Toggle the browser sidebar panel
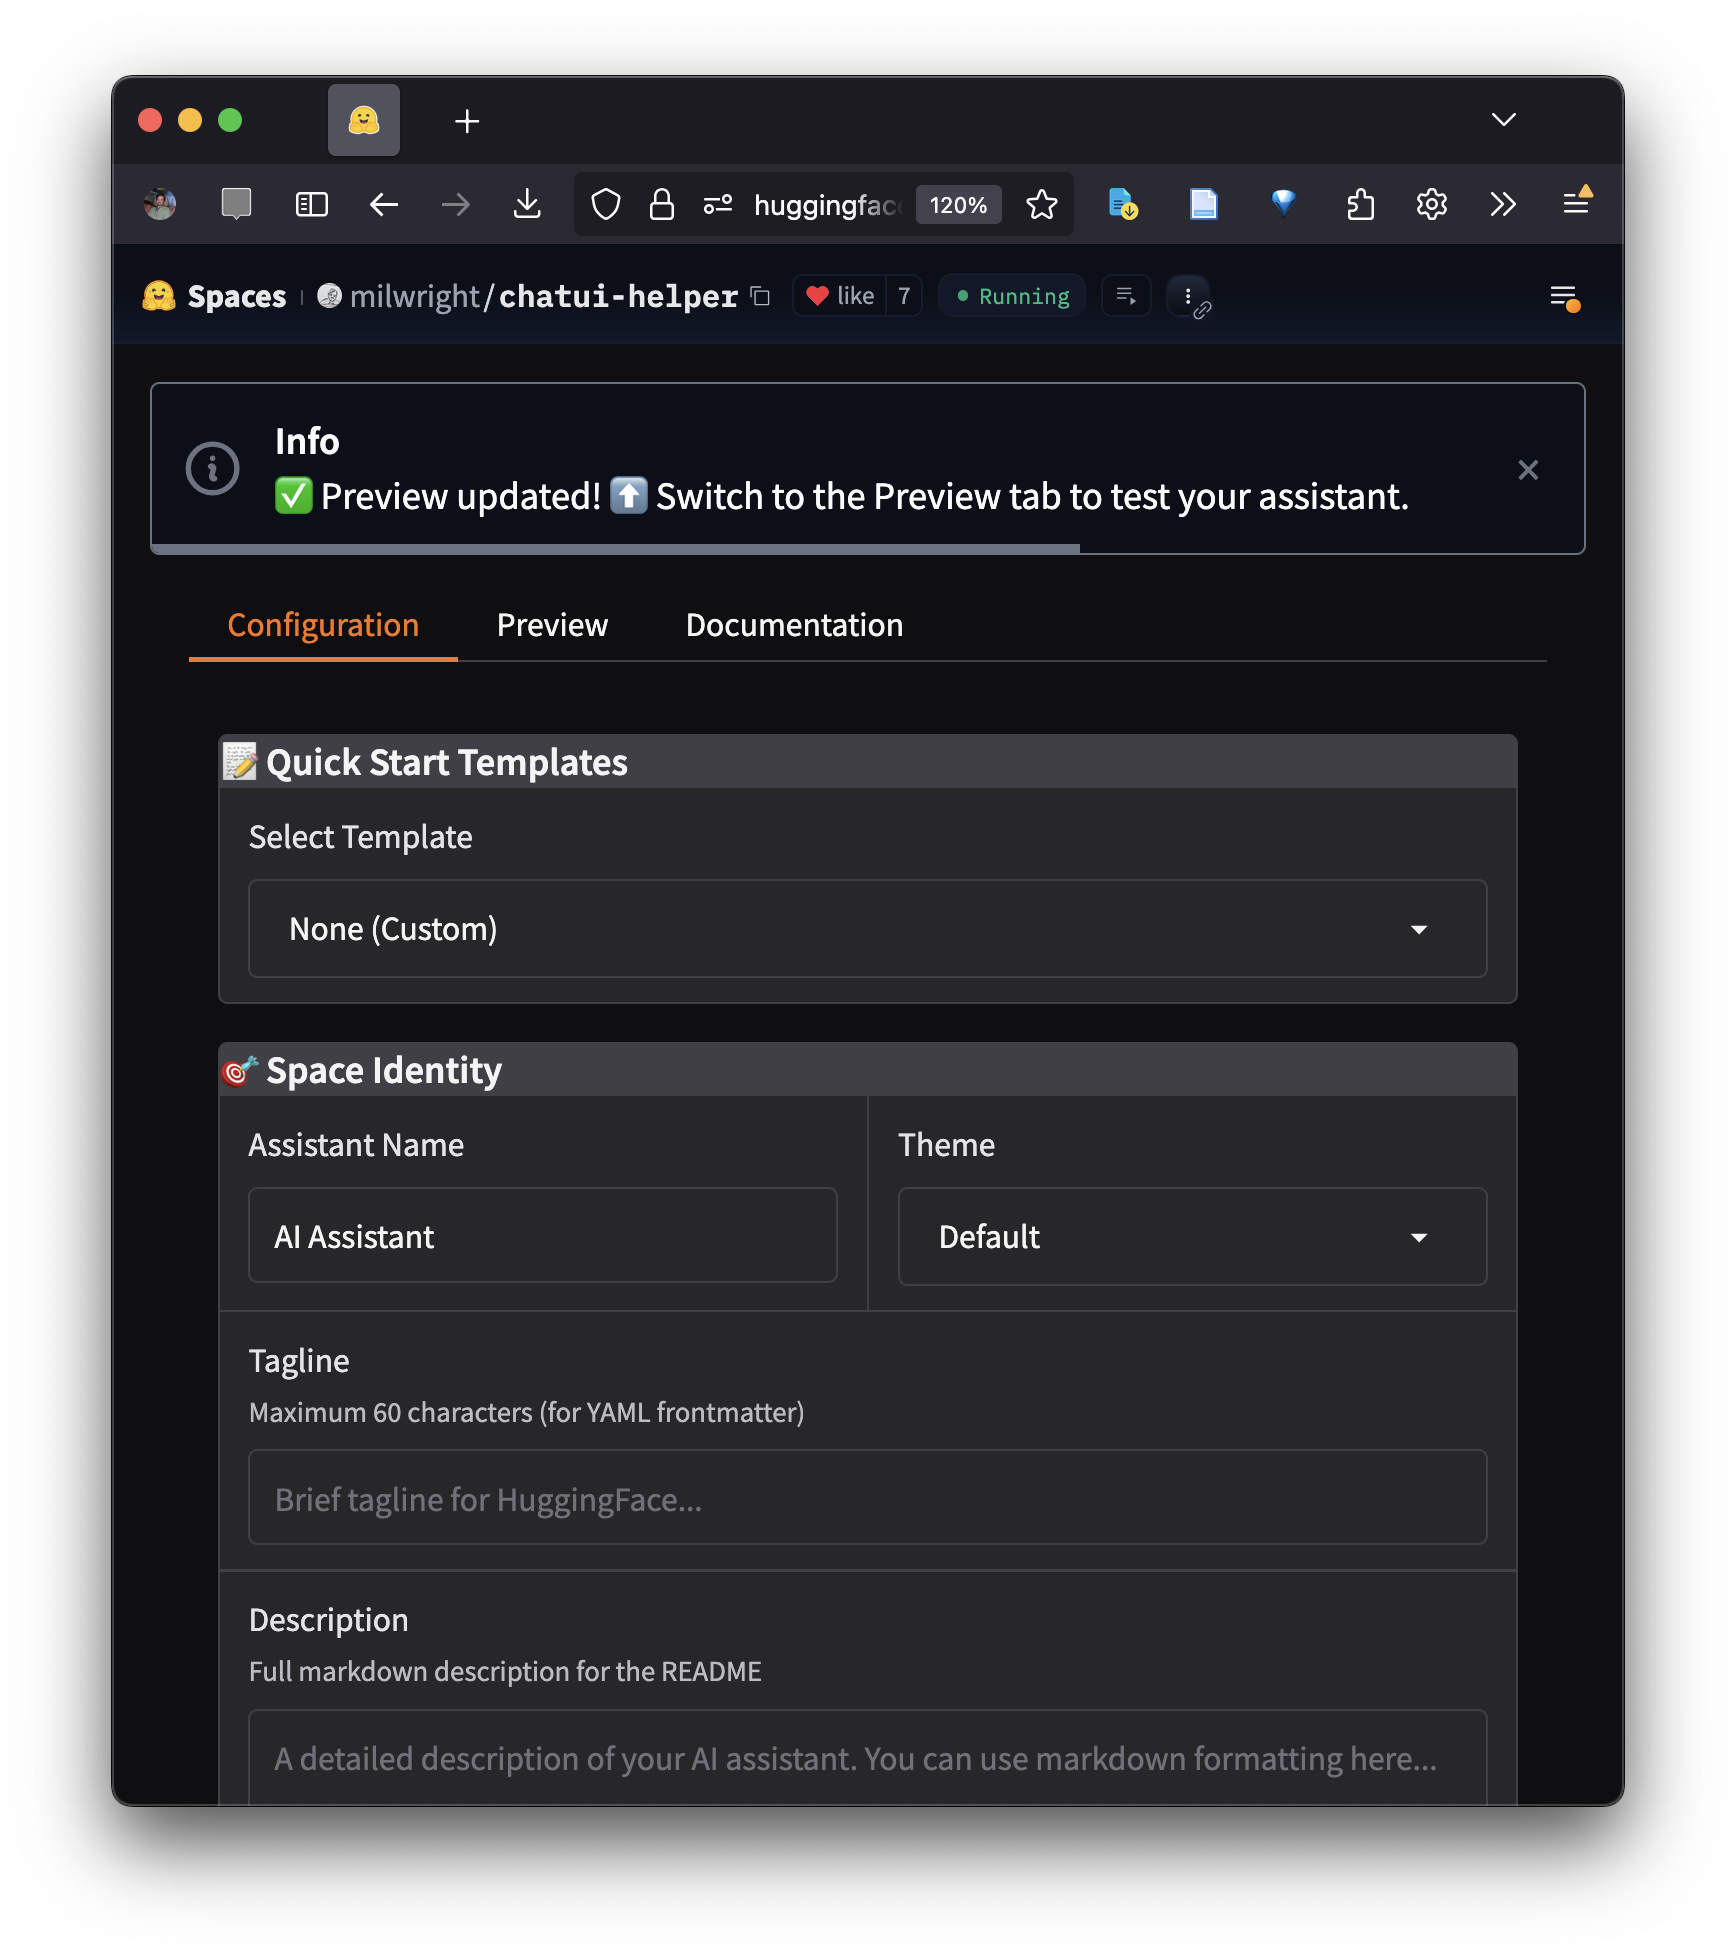Image resolution: width=1736 pixels, height=1954 pixels. click(x=312, y=205)
